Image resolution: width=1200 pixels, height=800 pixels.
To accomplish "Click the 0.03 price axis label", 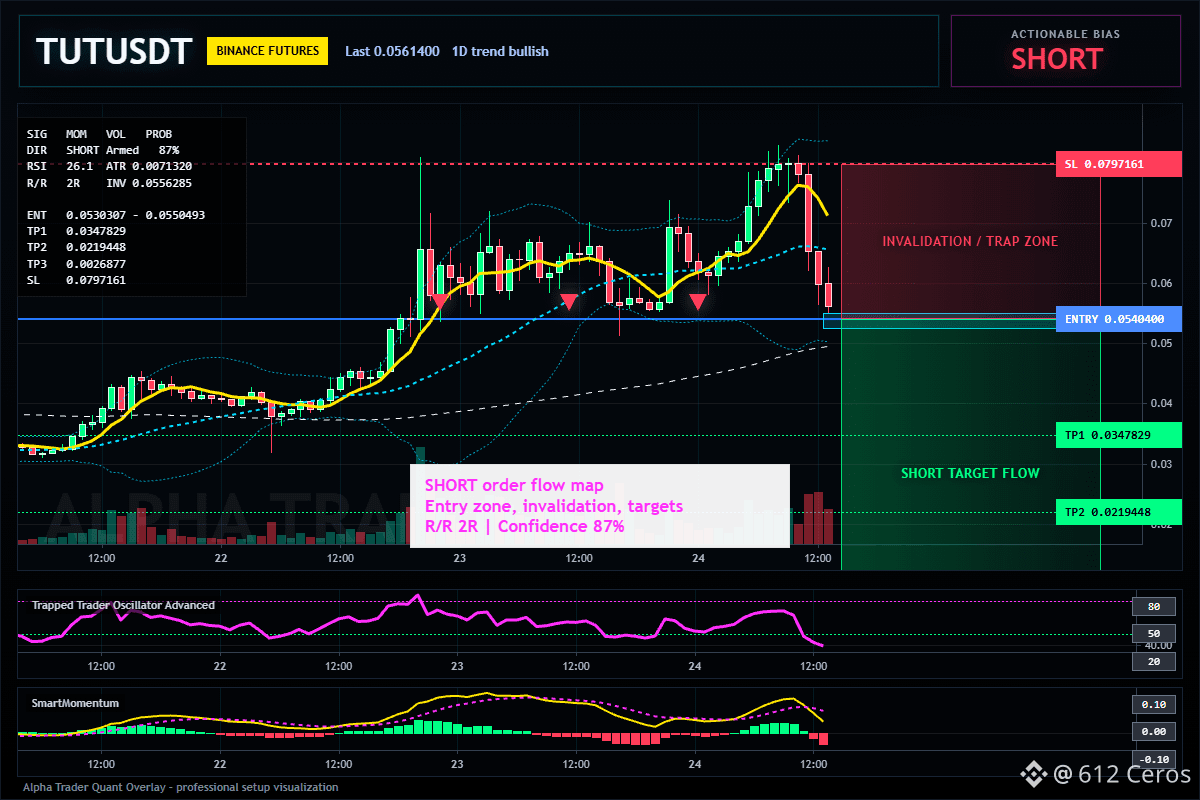I will (x=1160, y=464).
